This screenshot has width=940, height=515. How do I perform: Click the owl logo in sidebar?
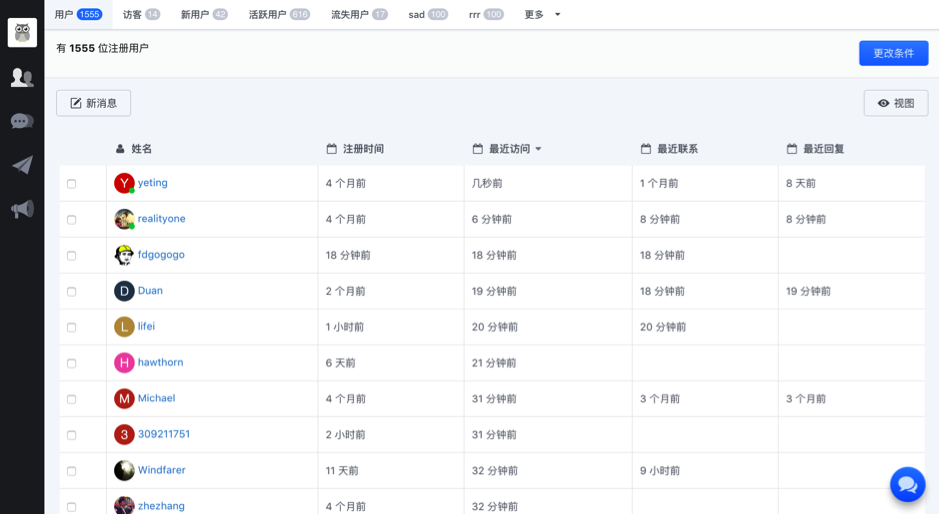22,32
